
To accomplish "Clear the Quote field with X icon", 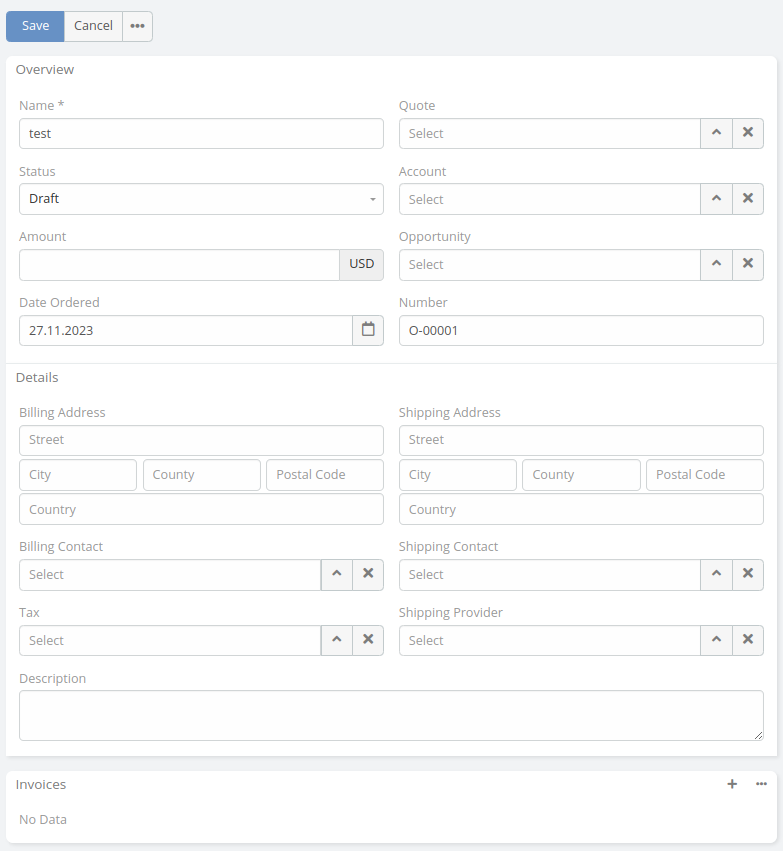I will coord(747,134).
